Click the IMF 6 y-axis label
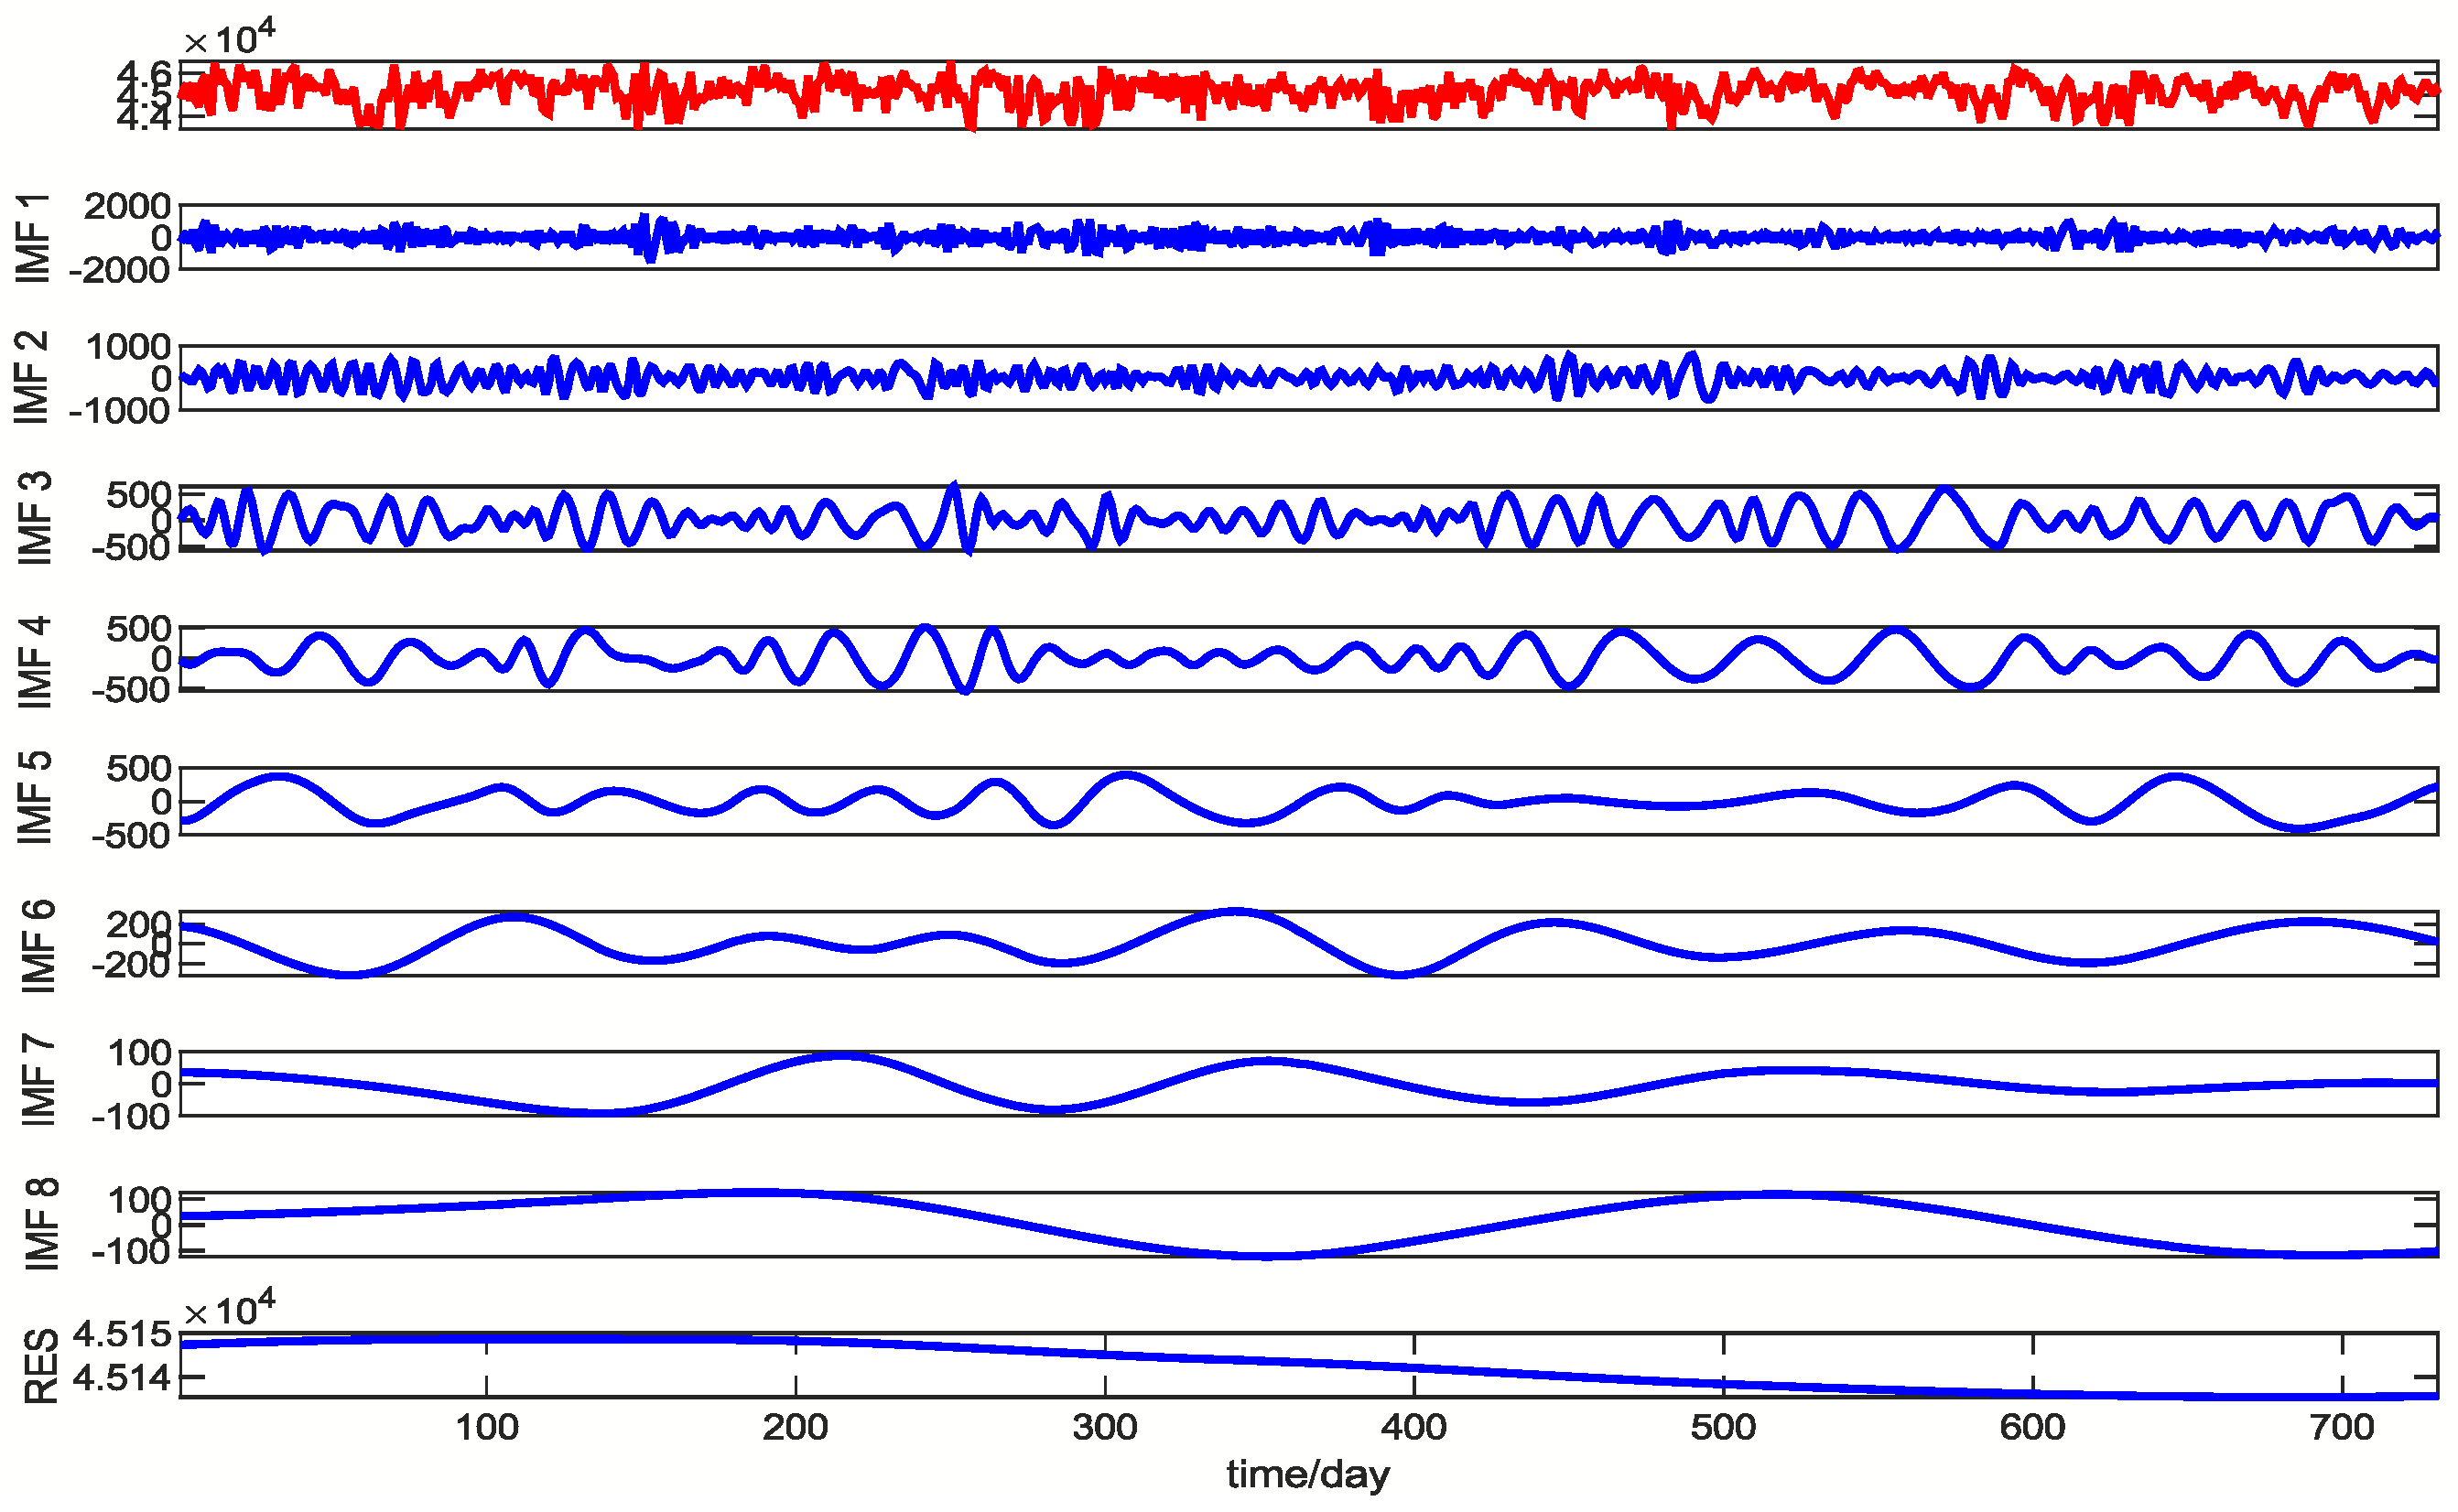Screen dimensions: 2458x1512 38,945
